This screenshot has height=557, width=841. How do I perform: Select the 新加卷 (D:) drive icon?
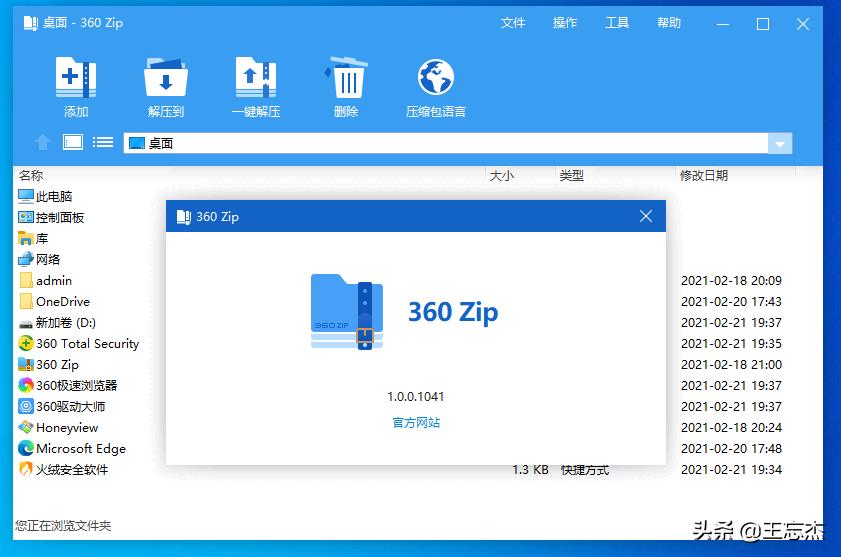click(26, 324)
